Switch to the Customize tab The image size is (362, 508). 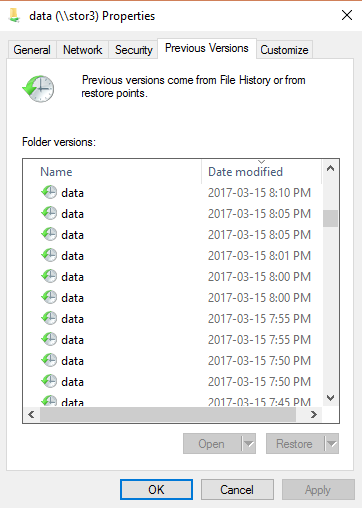coord(284,50)
